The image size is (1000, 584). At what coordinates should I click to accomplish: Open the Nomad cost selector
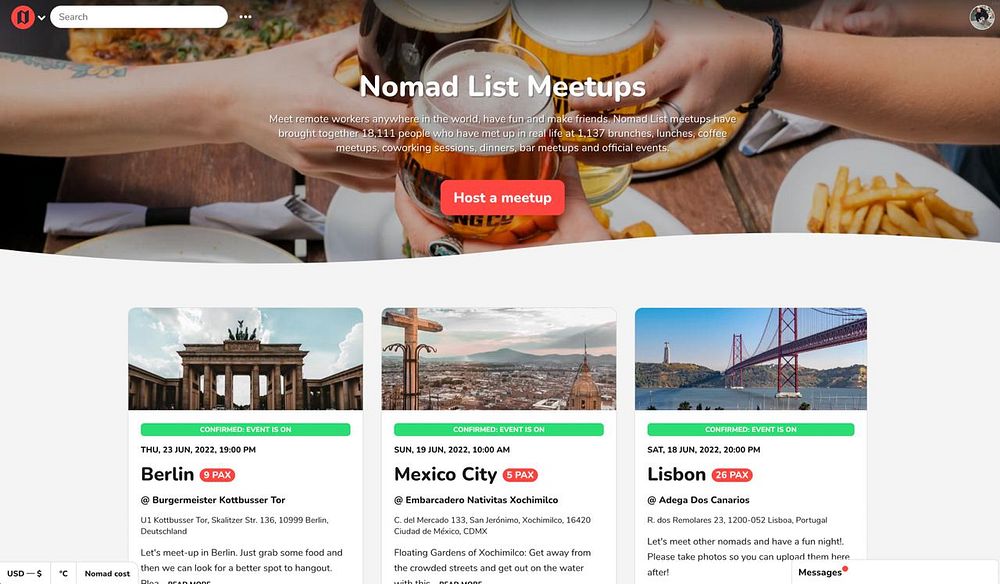pyautogui.click(x=107, y=573)
